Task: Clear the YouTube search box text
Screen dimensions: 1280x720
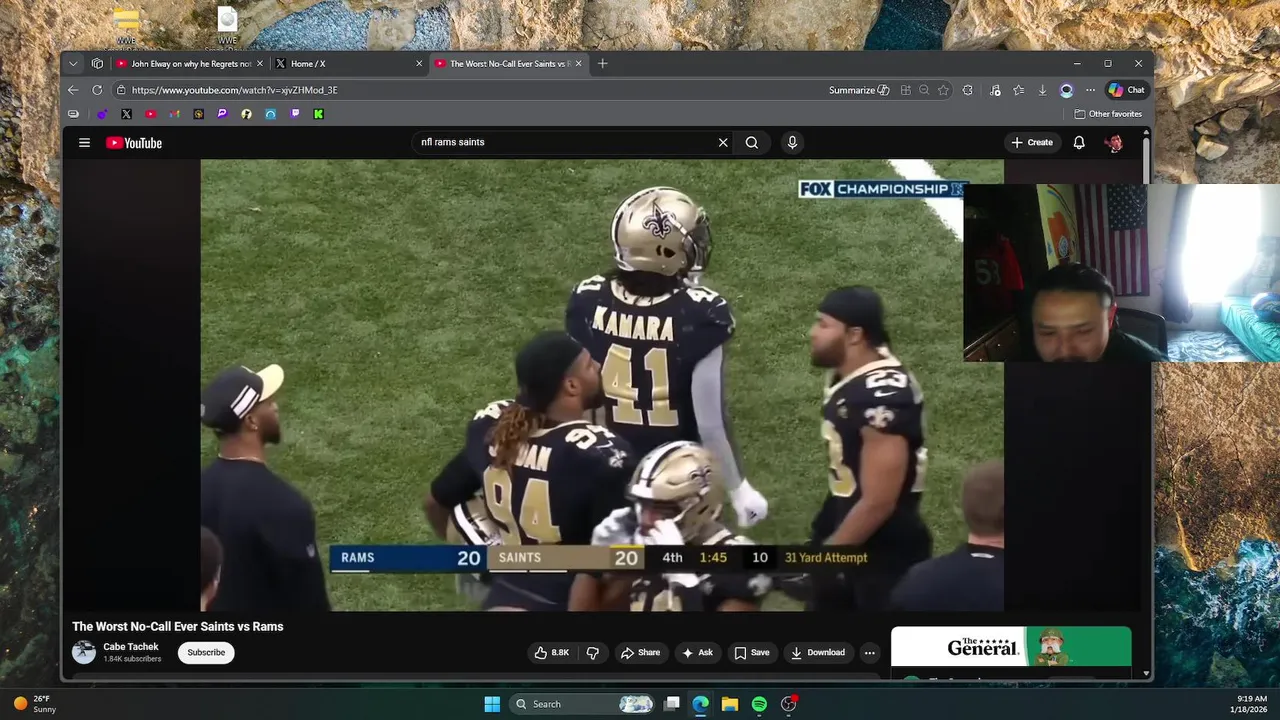Action: tap(723, 143)
